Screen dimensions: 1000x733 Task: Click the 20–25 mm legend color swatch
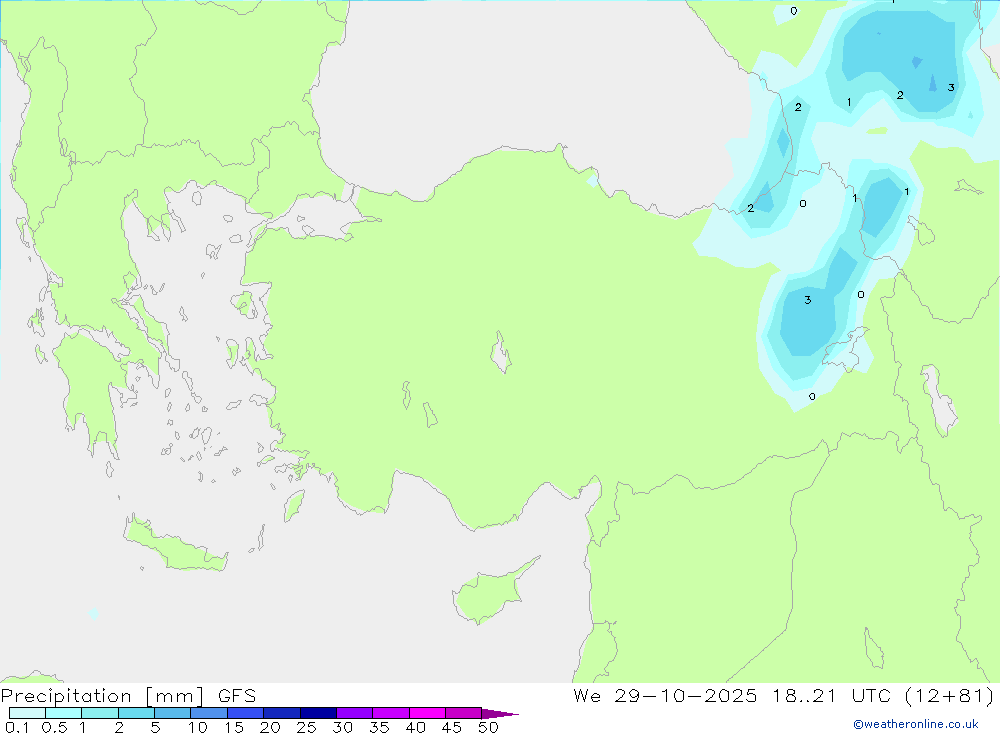[281, 713]
